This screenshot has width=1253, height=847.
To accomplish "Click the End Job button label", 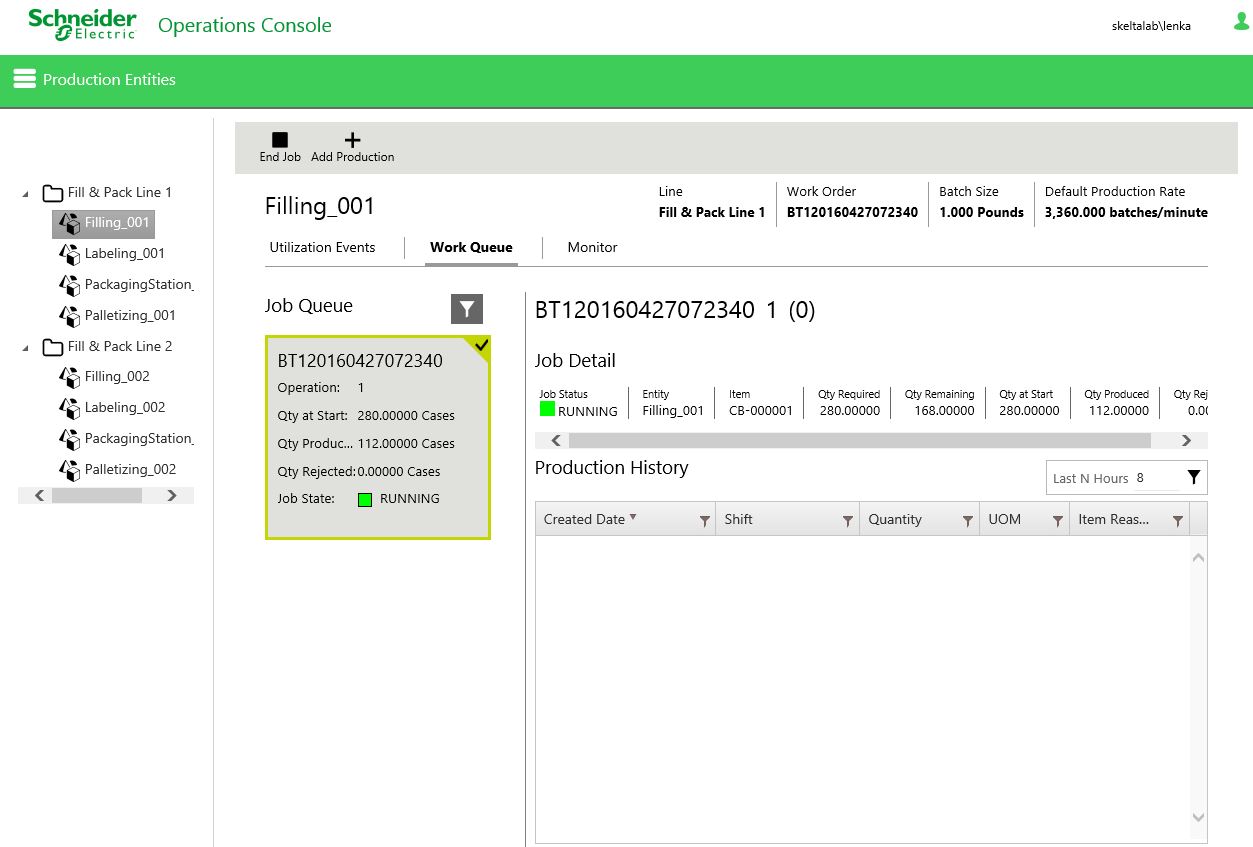I will click(x=280, y=157).
